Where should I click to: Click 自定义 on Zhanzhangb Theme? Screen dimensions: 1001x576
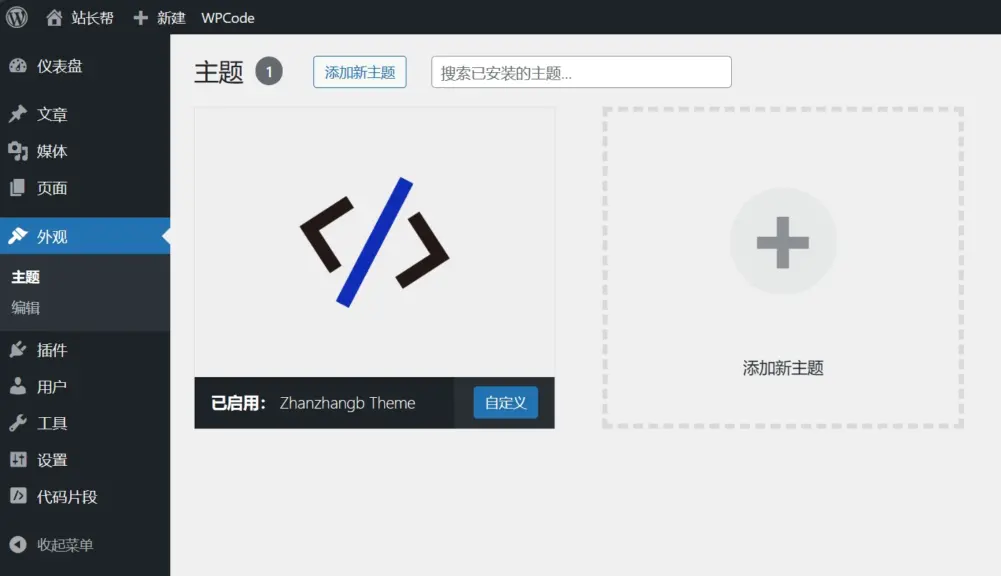504,402
